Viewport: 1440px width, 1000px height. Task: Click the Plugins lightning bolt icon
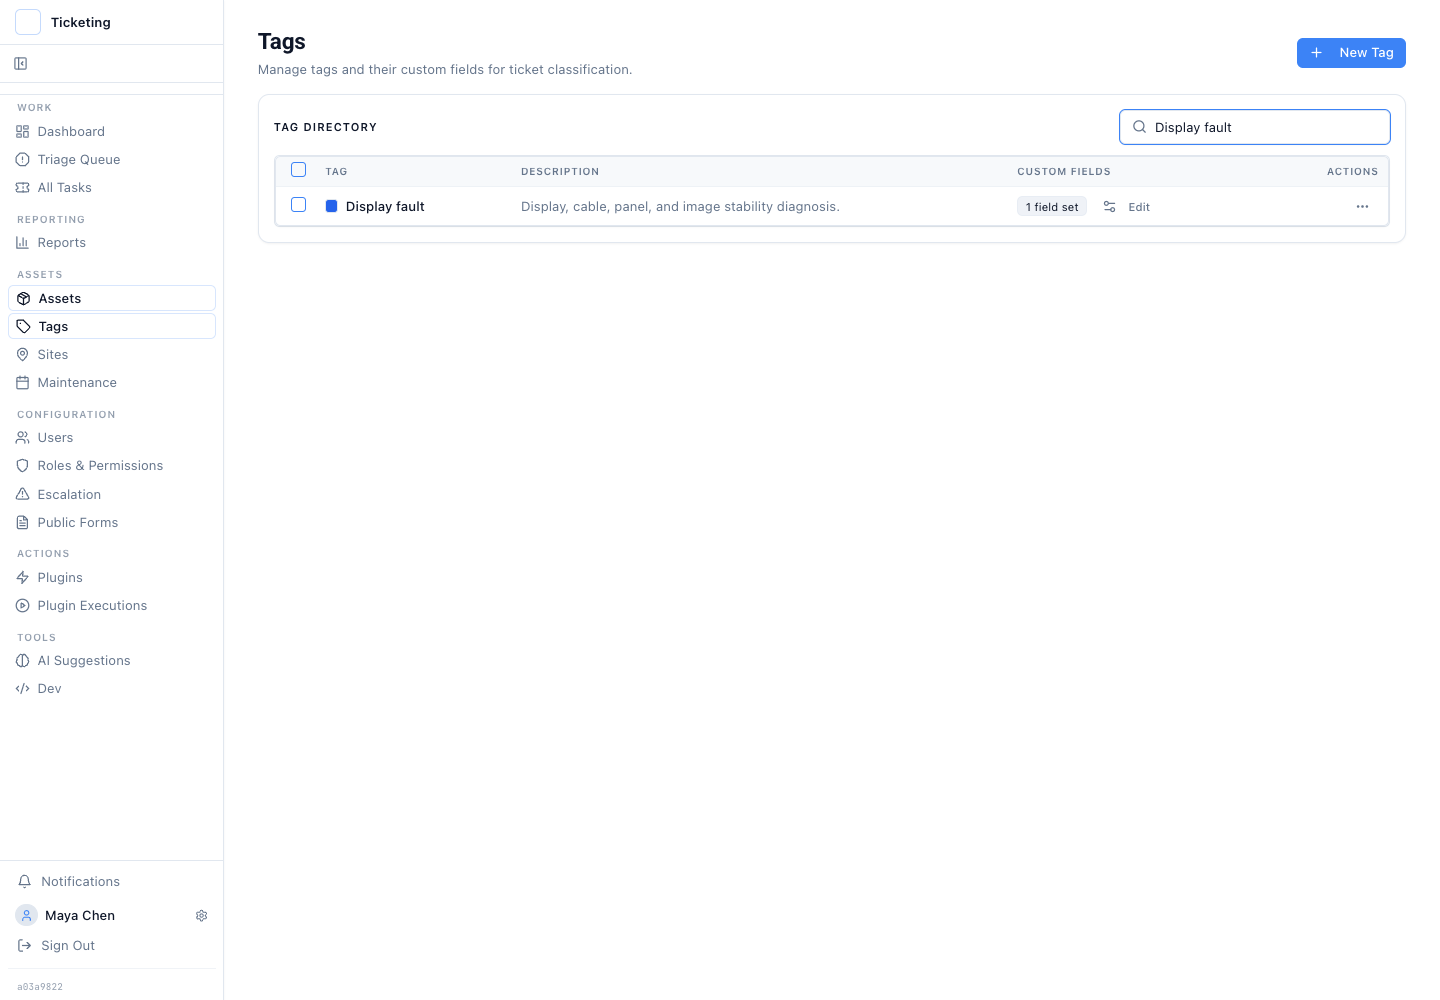coord(23,578)
